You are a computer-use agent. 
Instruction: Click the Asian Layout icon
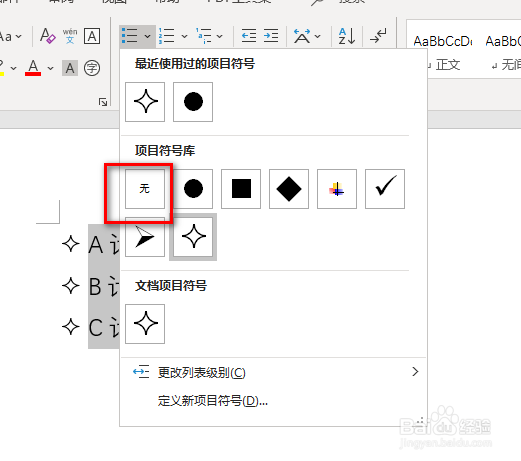click(x=302, y=36)
